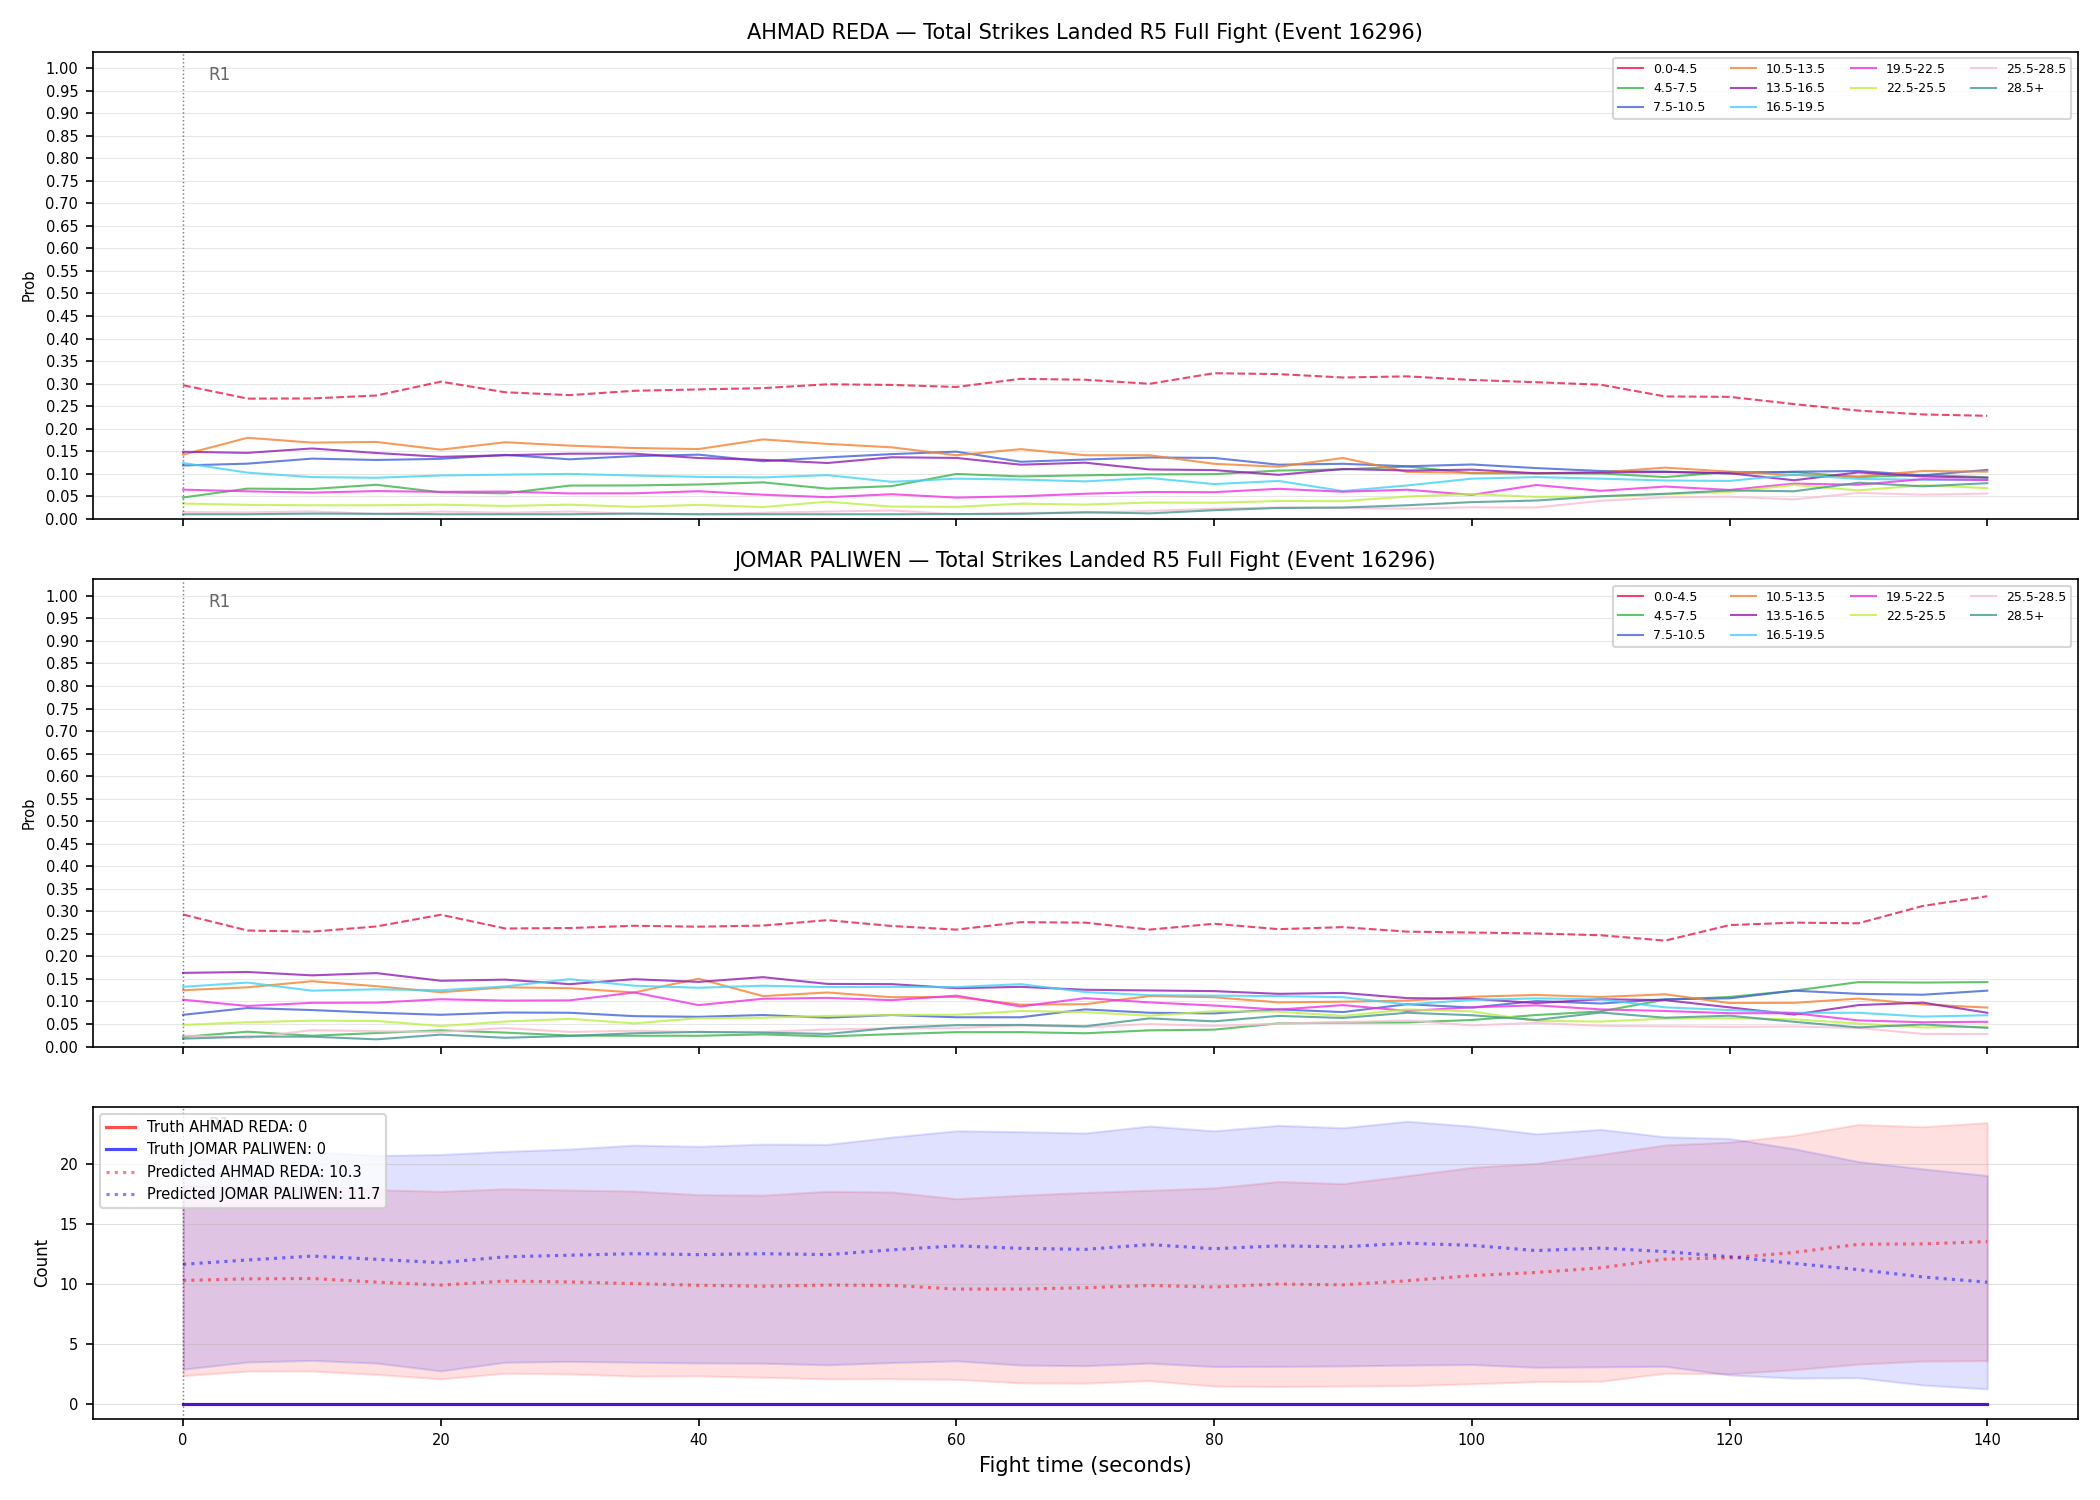Select 4.5-7.5 legend entry in AHMAD REDA chart

click(x=1657, y=88)
